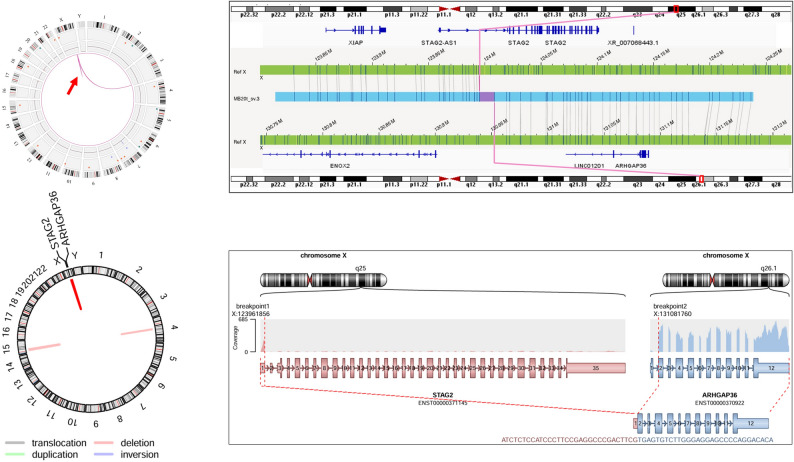This screenshot has width=794, height=462.
Task: Click the red q26.1 marker on lower ideogram
Action: pos(701,179)
